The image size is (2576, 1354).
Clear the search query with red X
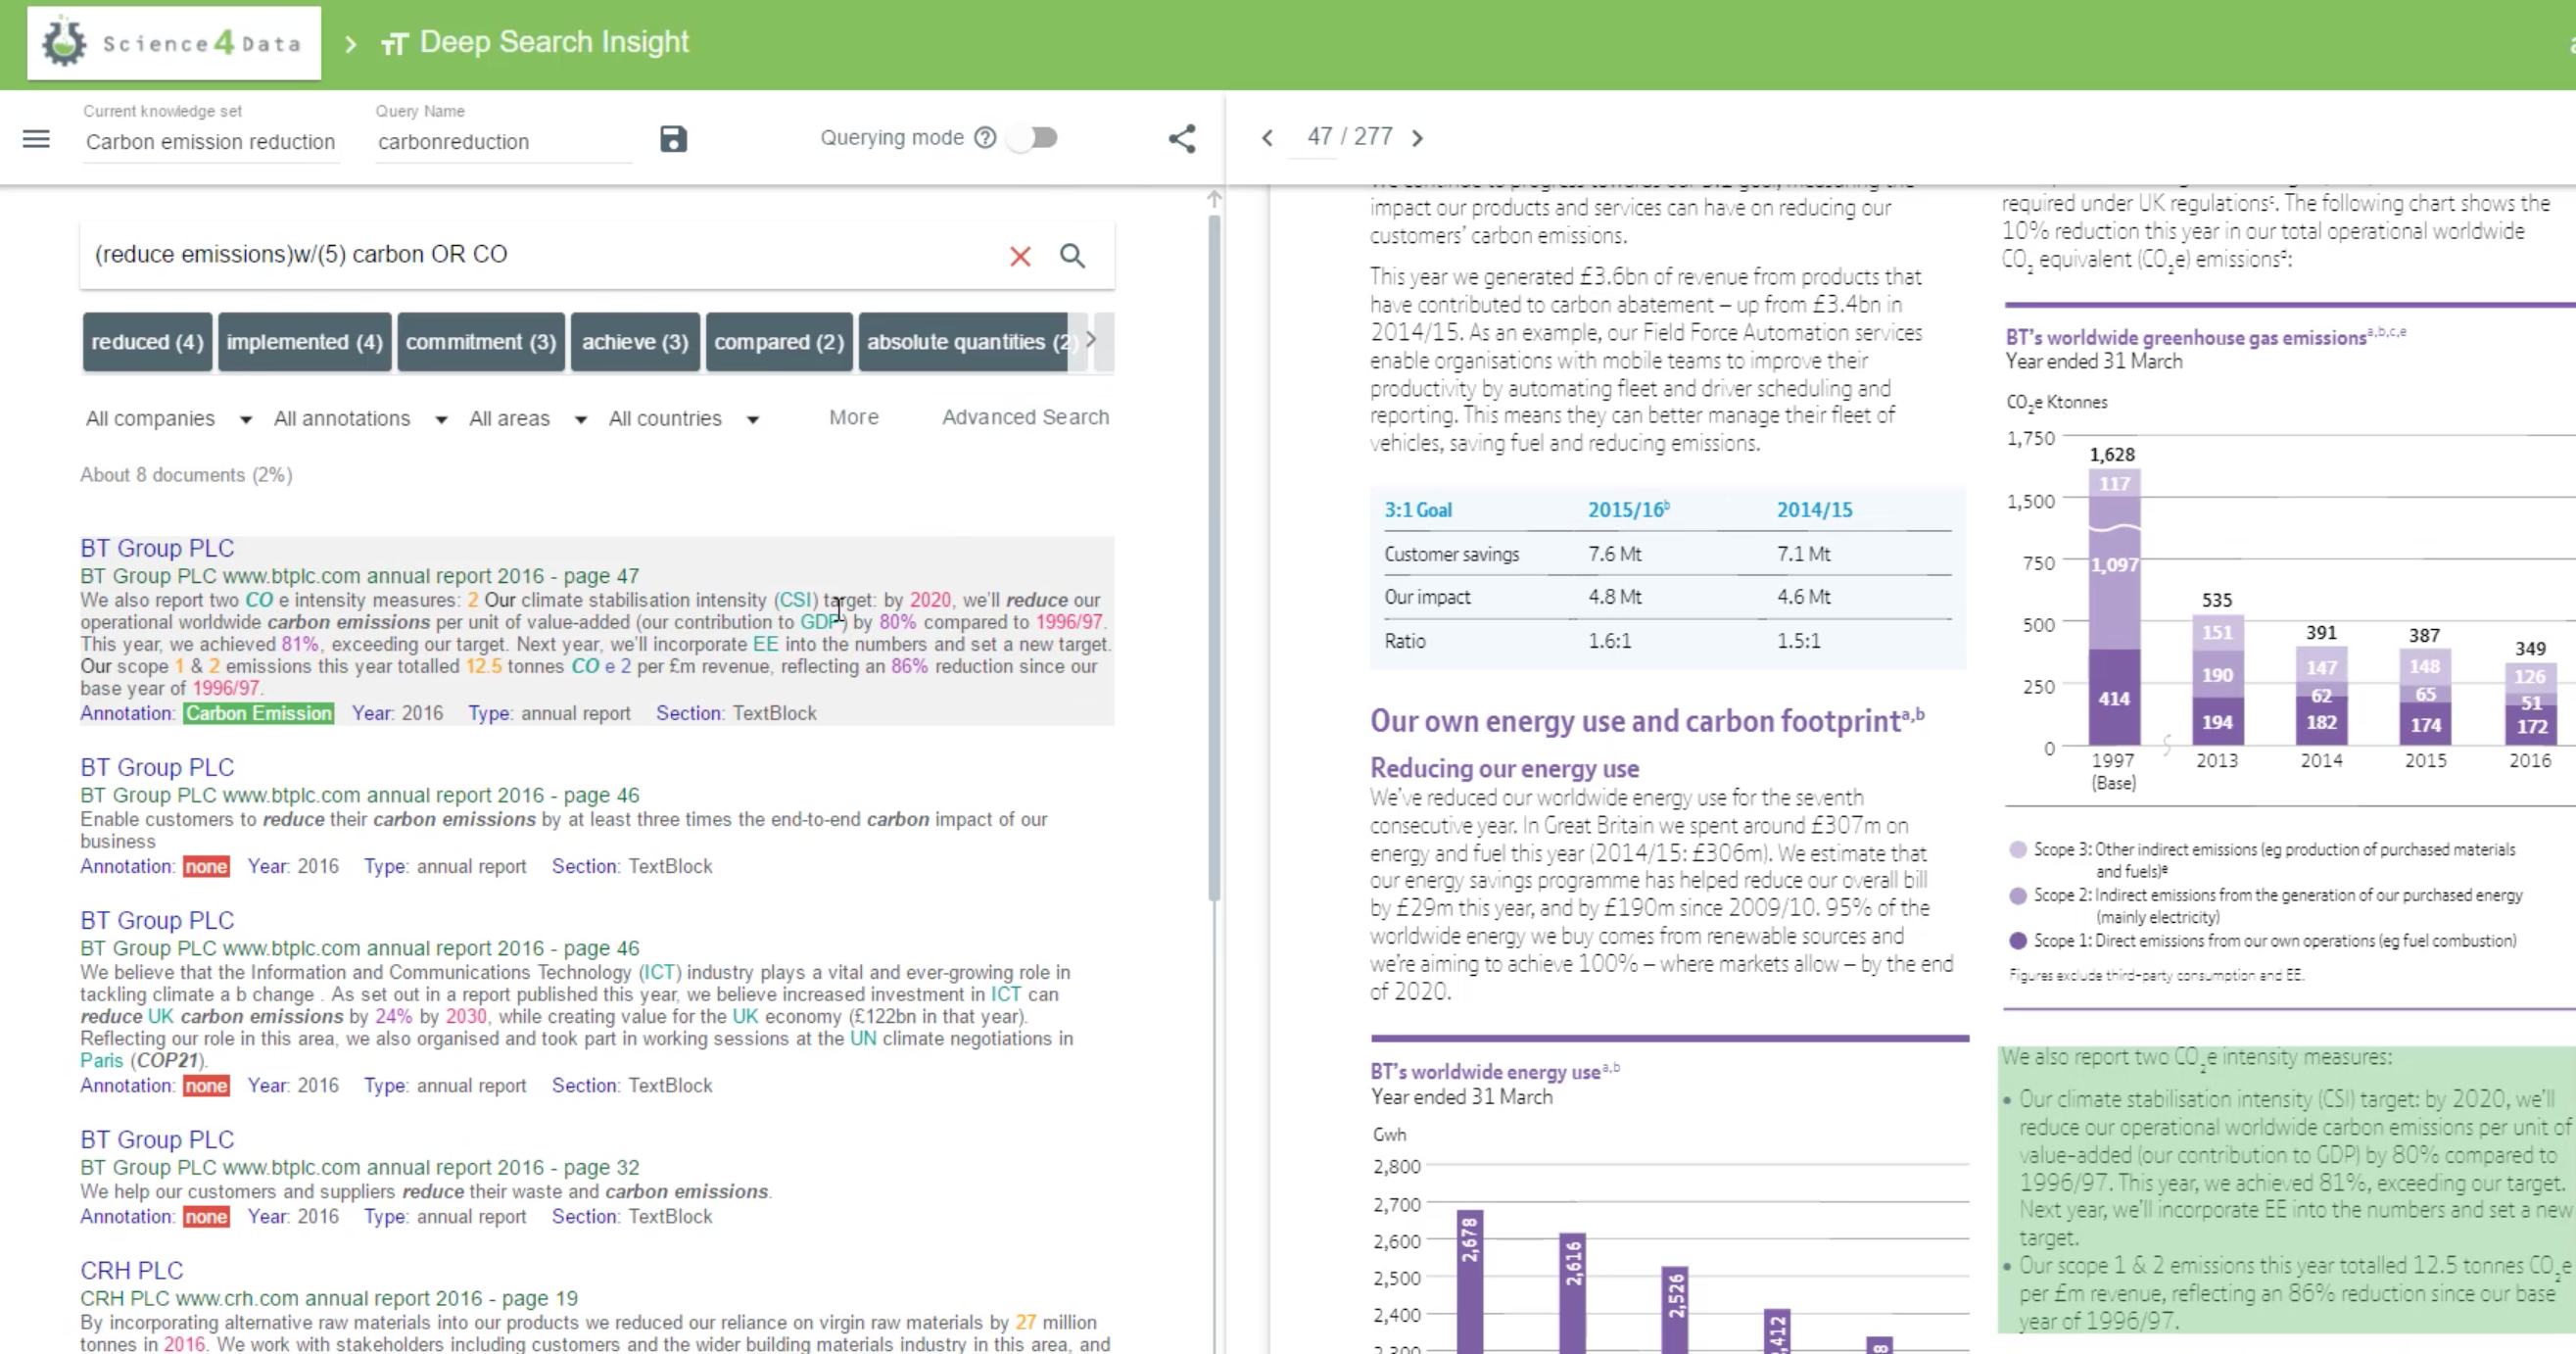point(1020,256)
